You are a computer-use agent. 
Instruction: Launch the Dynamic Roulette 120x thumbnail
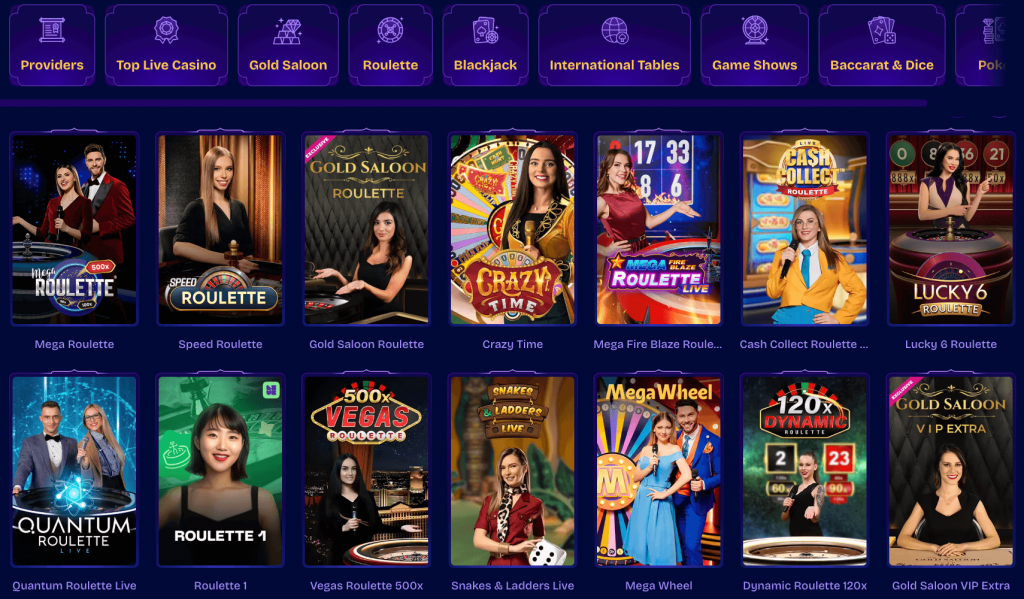point(805,470)
